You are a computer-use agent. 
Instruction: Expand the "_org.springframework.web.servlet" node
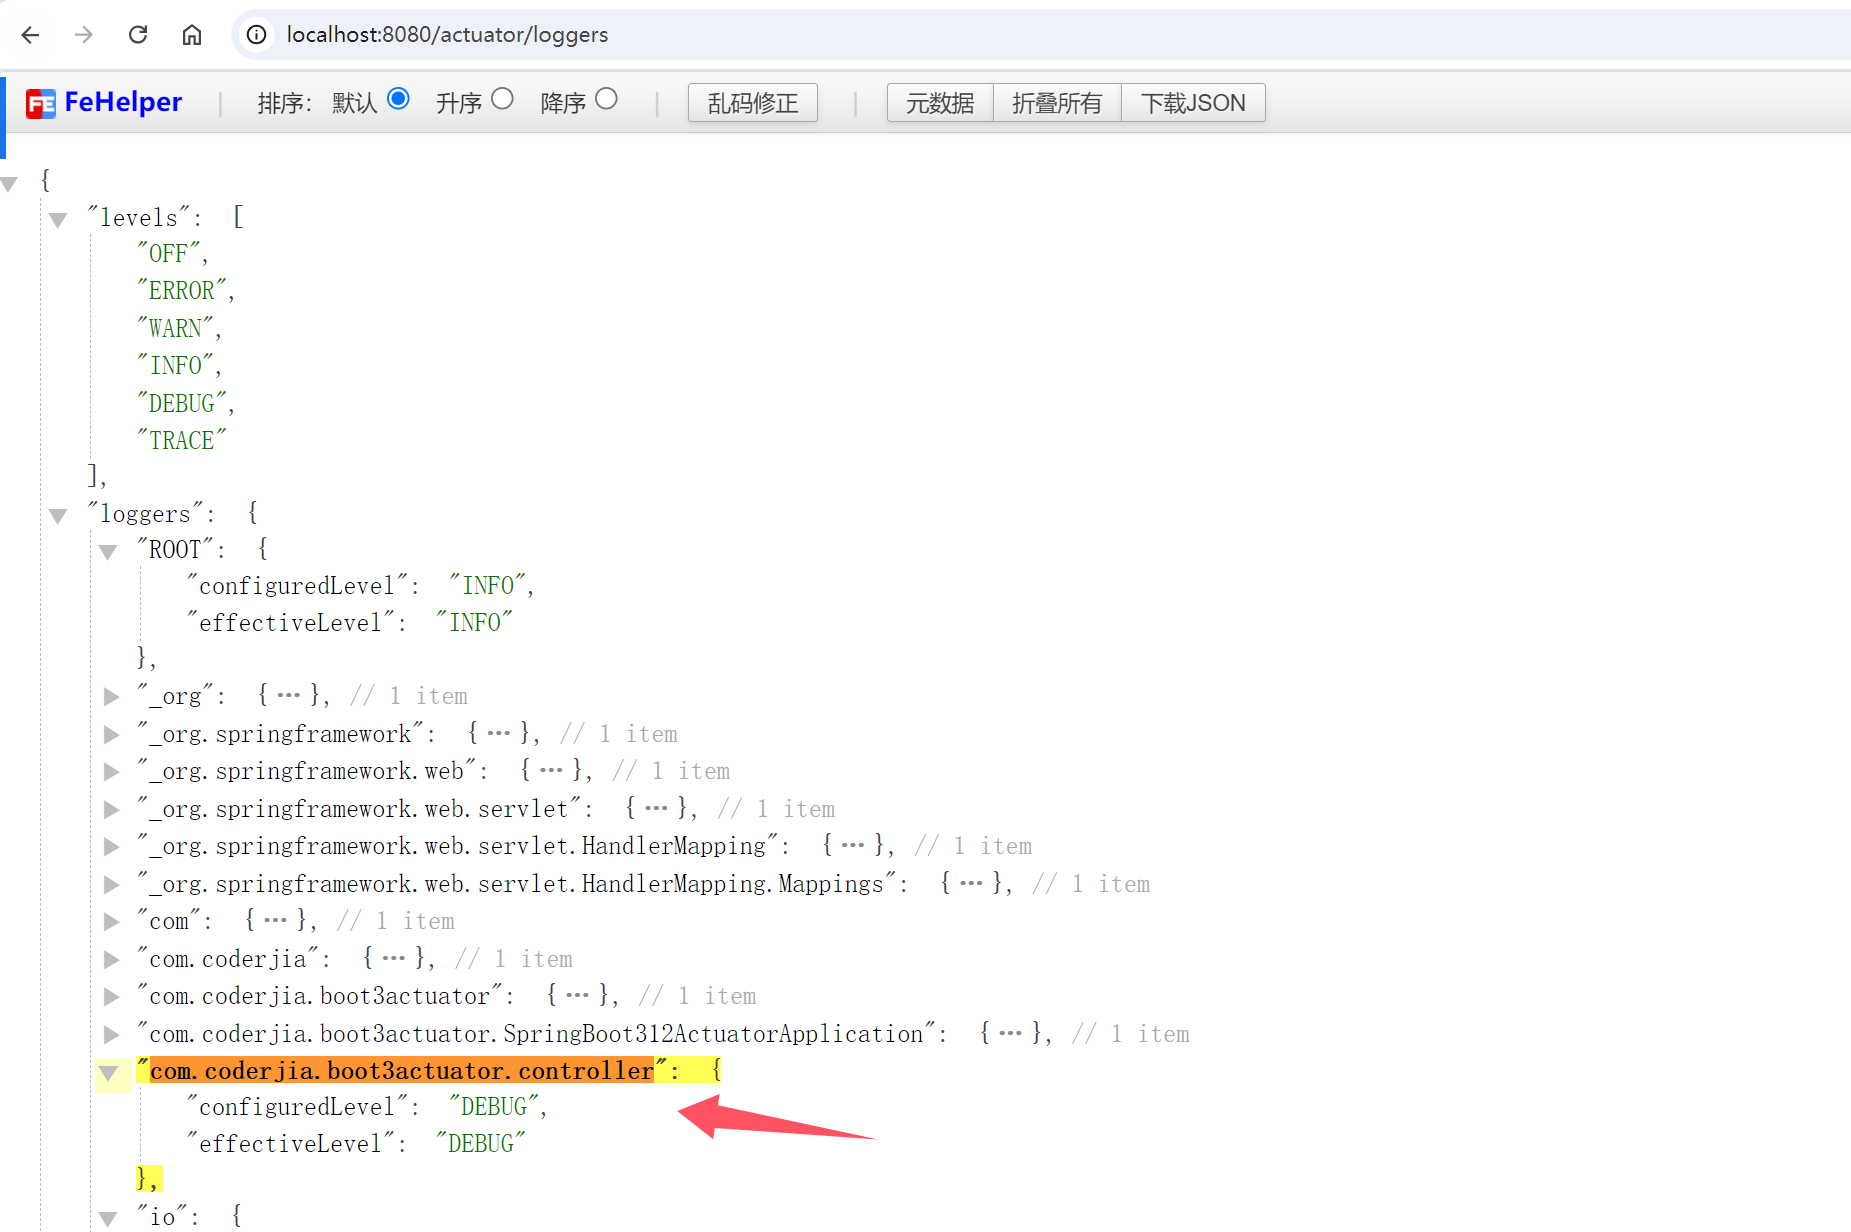coord(111,809)
